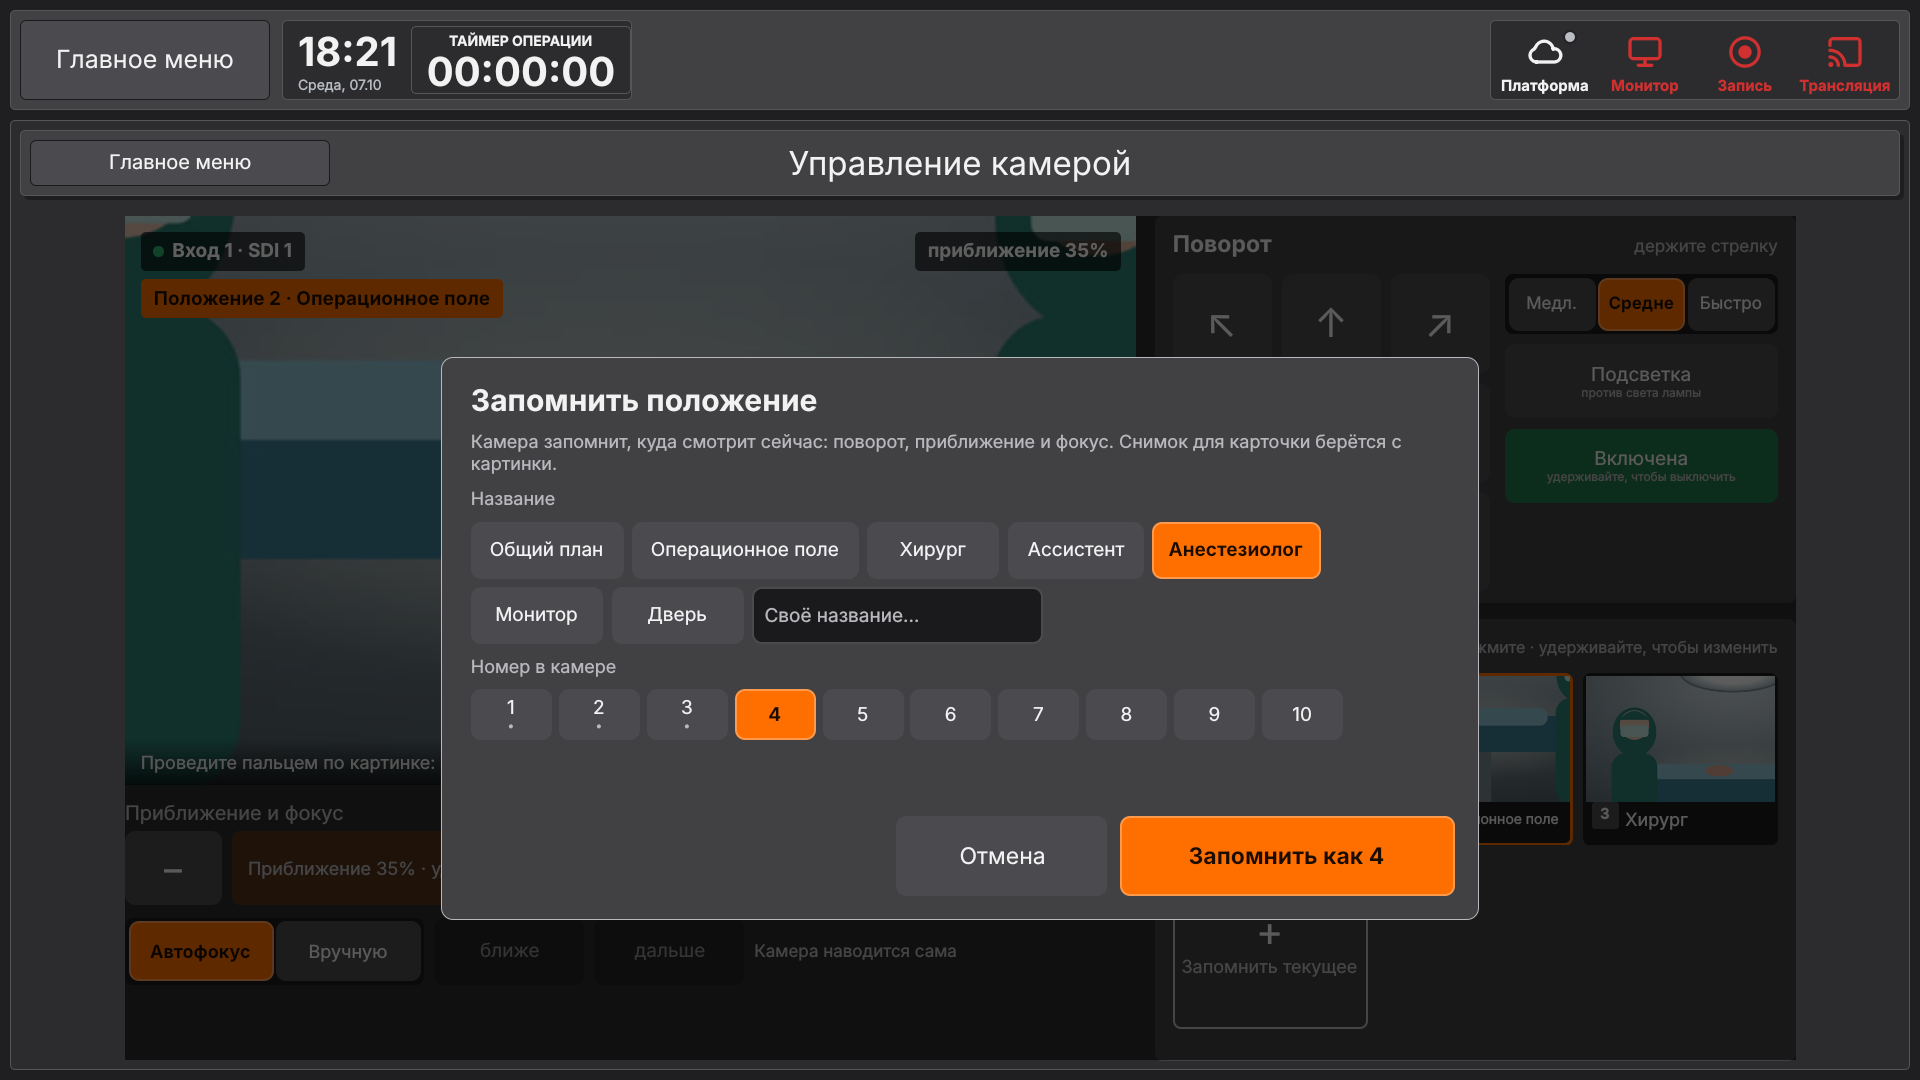
Task: Click the up-right diagonal rotation arrow
Action: tap(1439, 322)
